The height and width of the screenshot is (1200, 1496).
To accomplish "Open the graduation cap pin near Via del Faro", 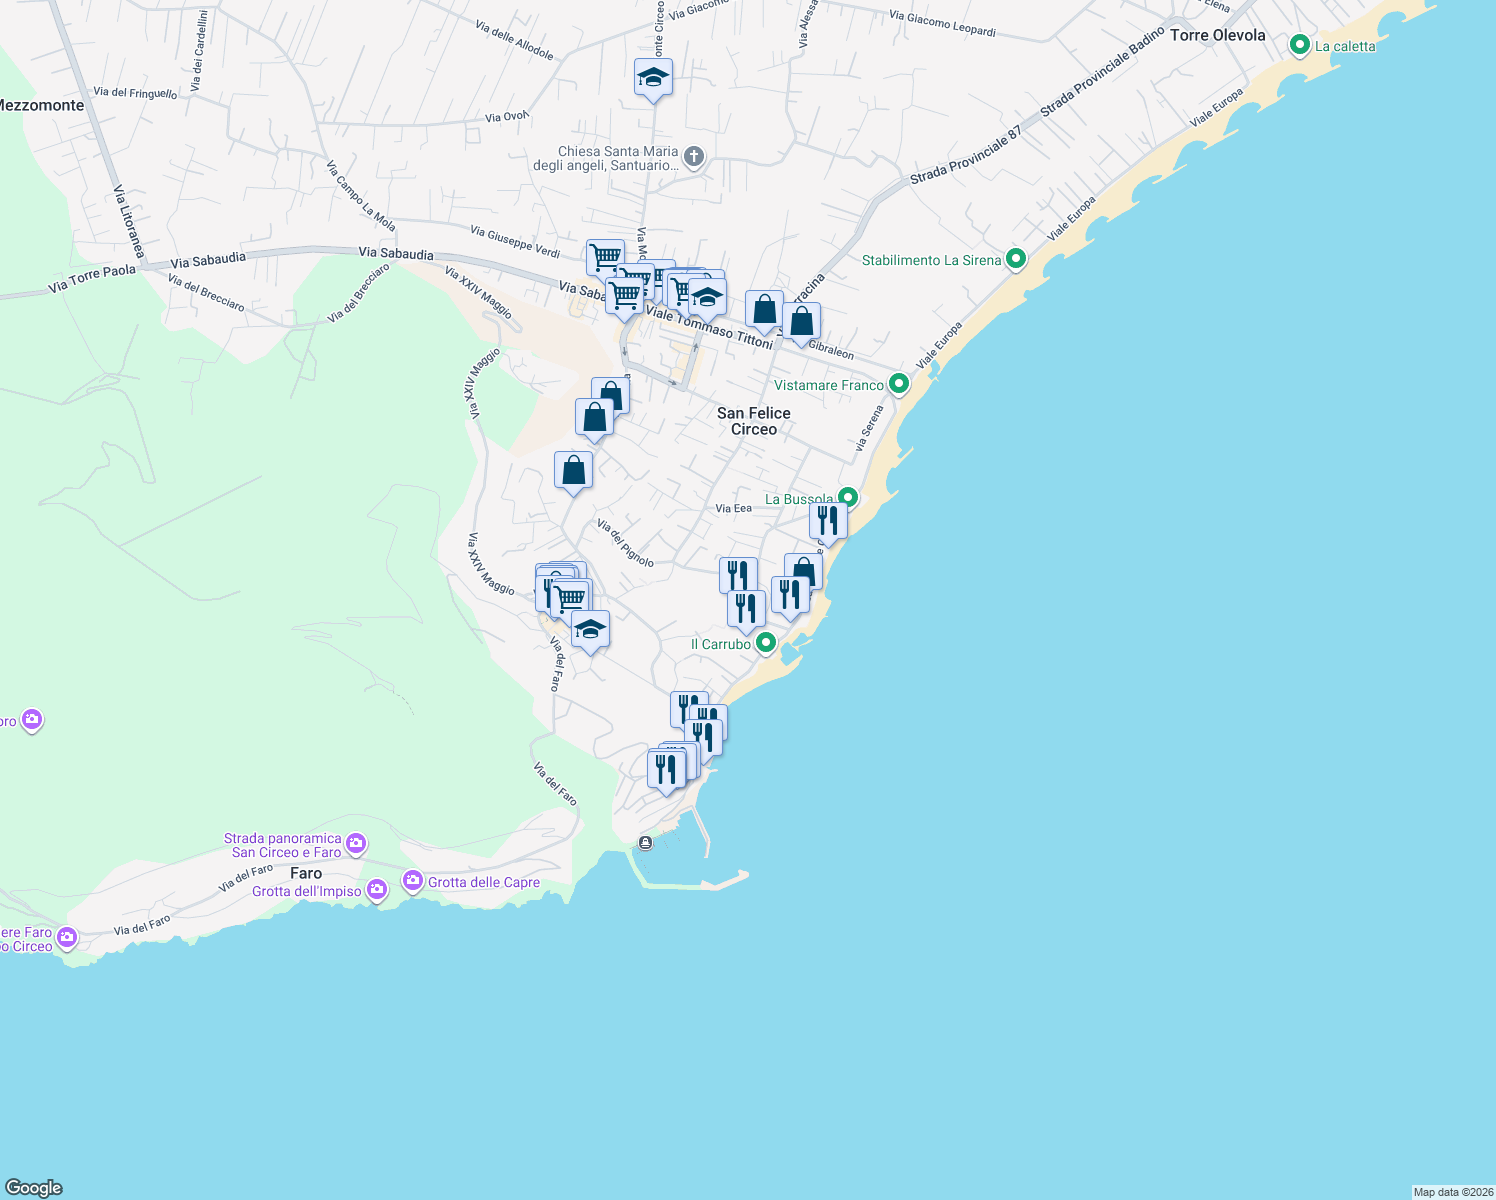I will 589,630.
